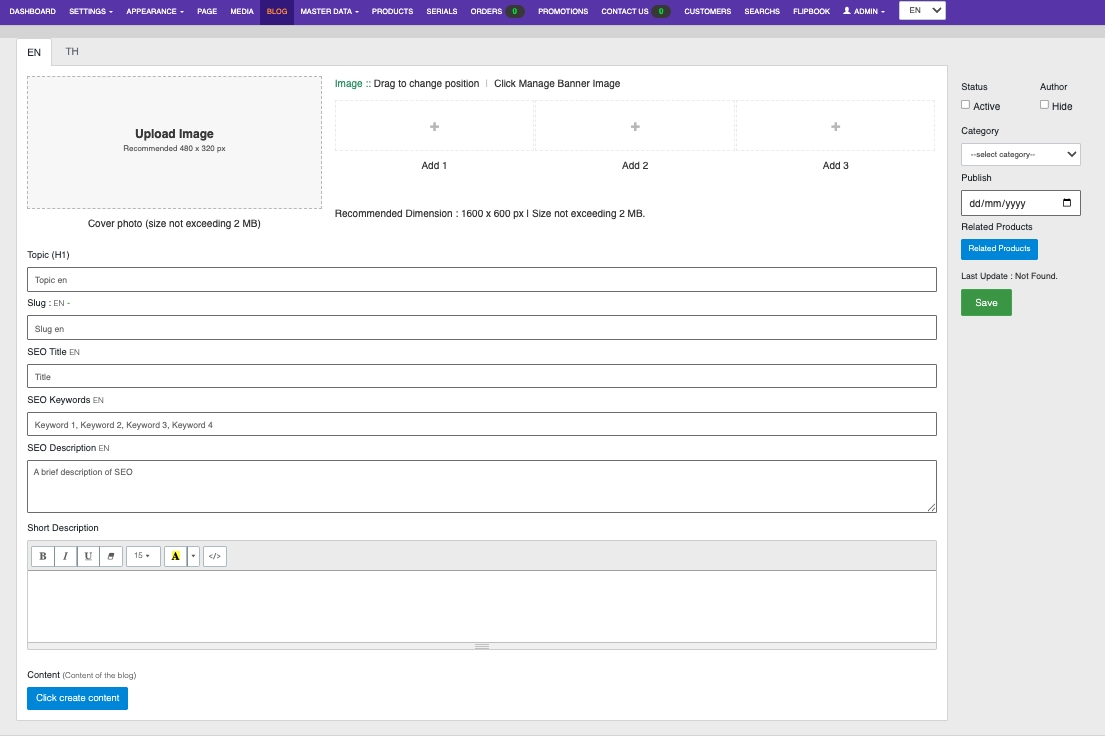Expand the font size 15 dropdown

coord(143,556)
